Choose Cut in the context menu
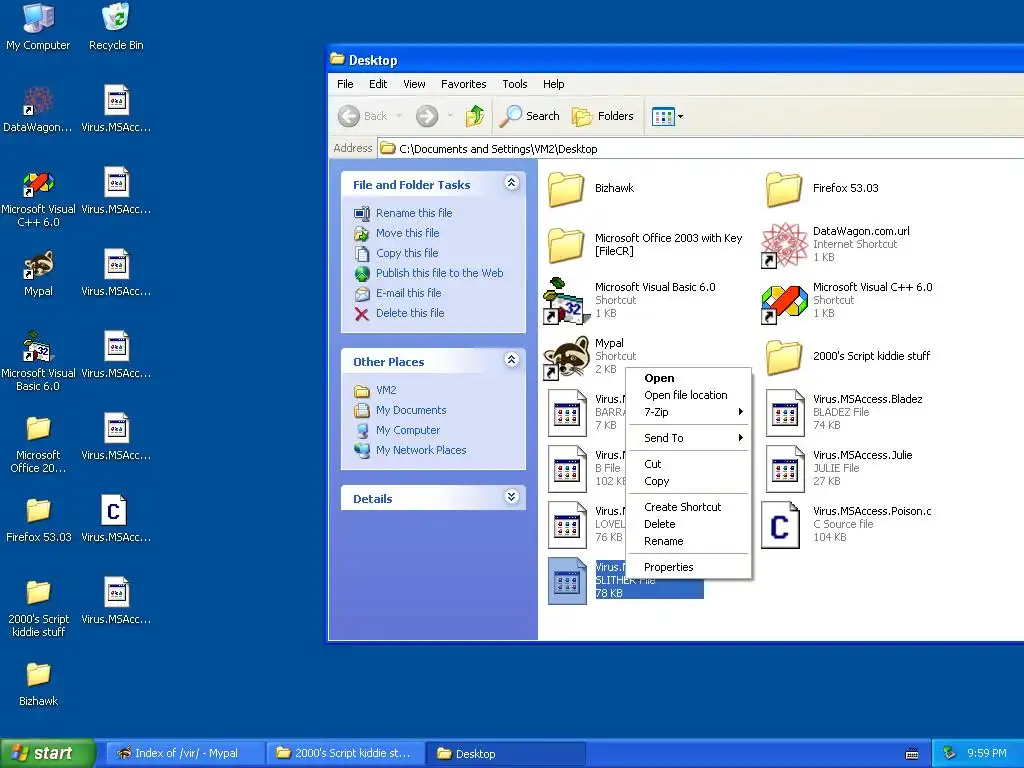The image size is (1024, 768). click(689, 464)
